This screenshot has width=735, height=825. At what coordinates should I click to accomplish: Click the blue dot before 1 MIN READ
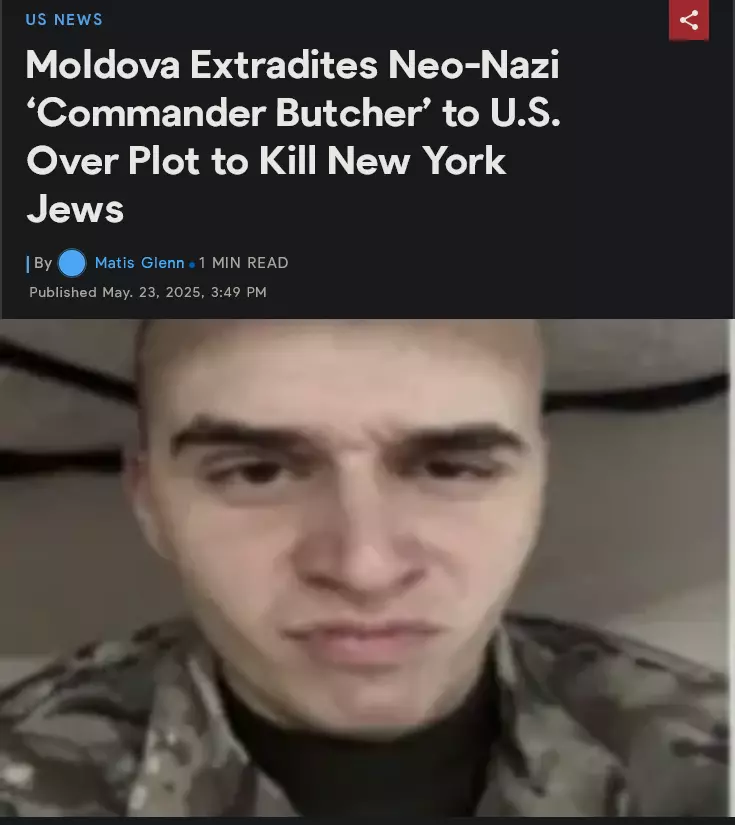[192, 265]
